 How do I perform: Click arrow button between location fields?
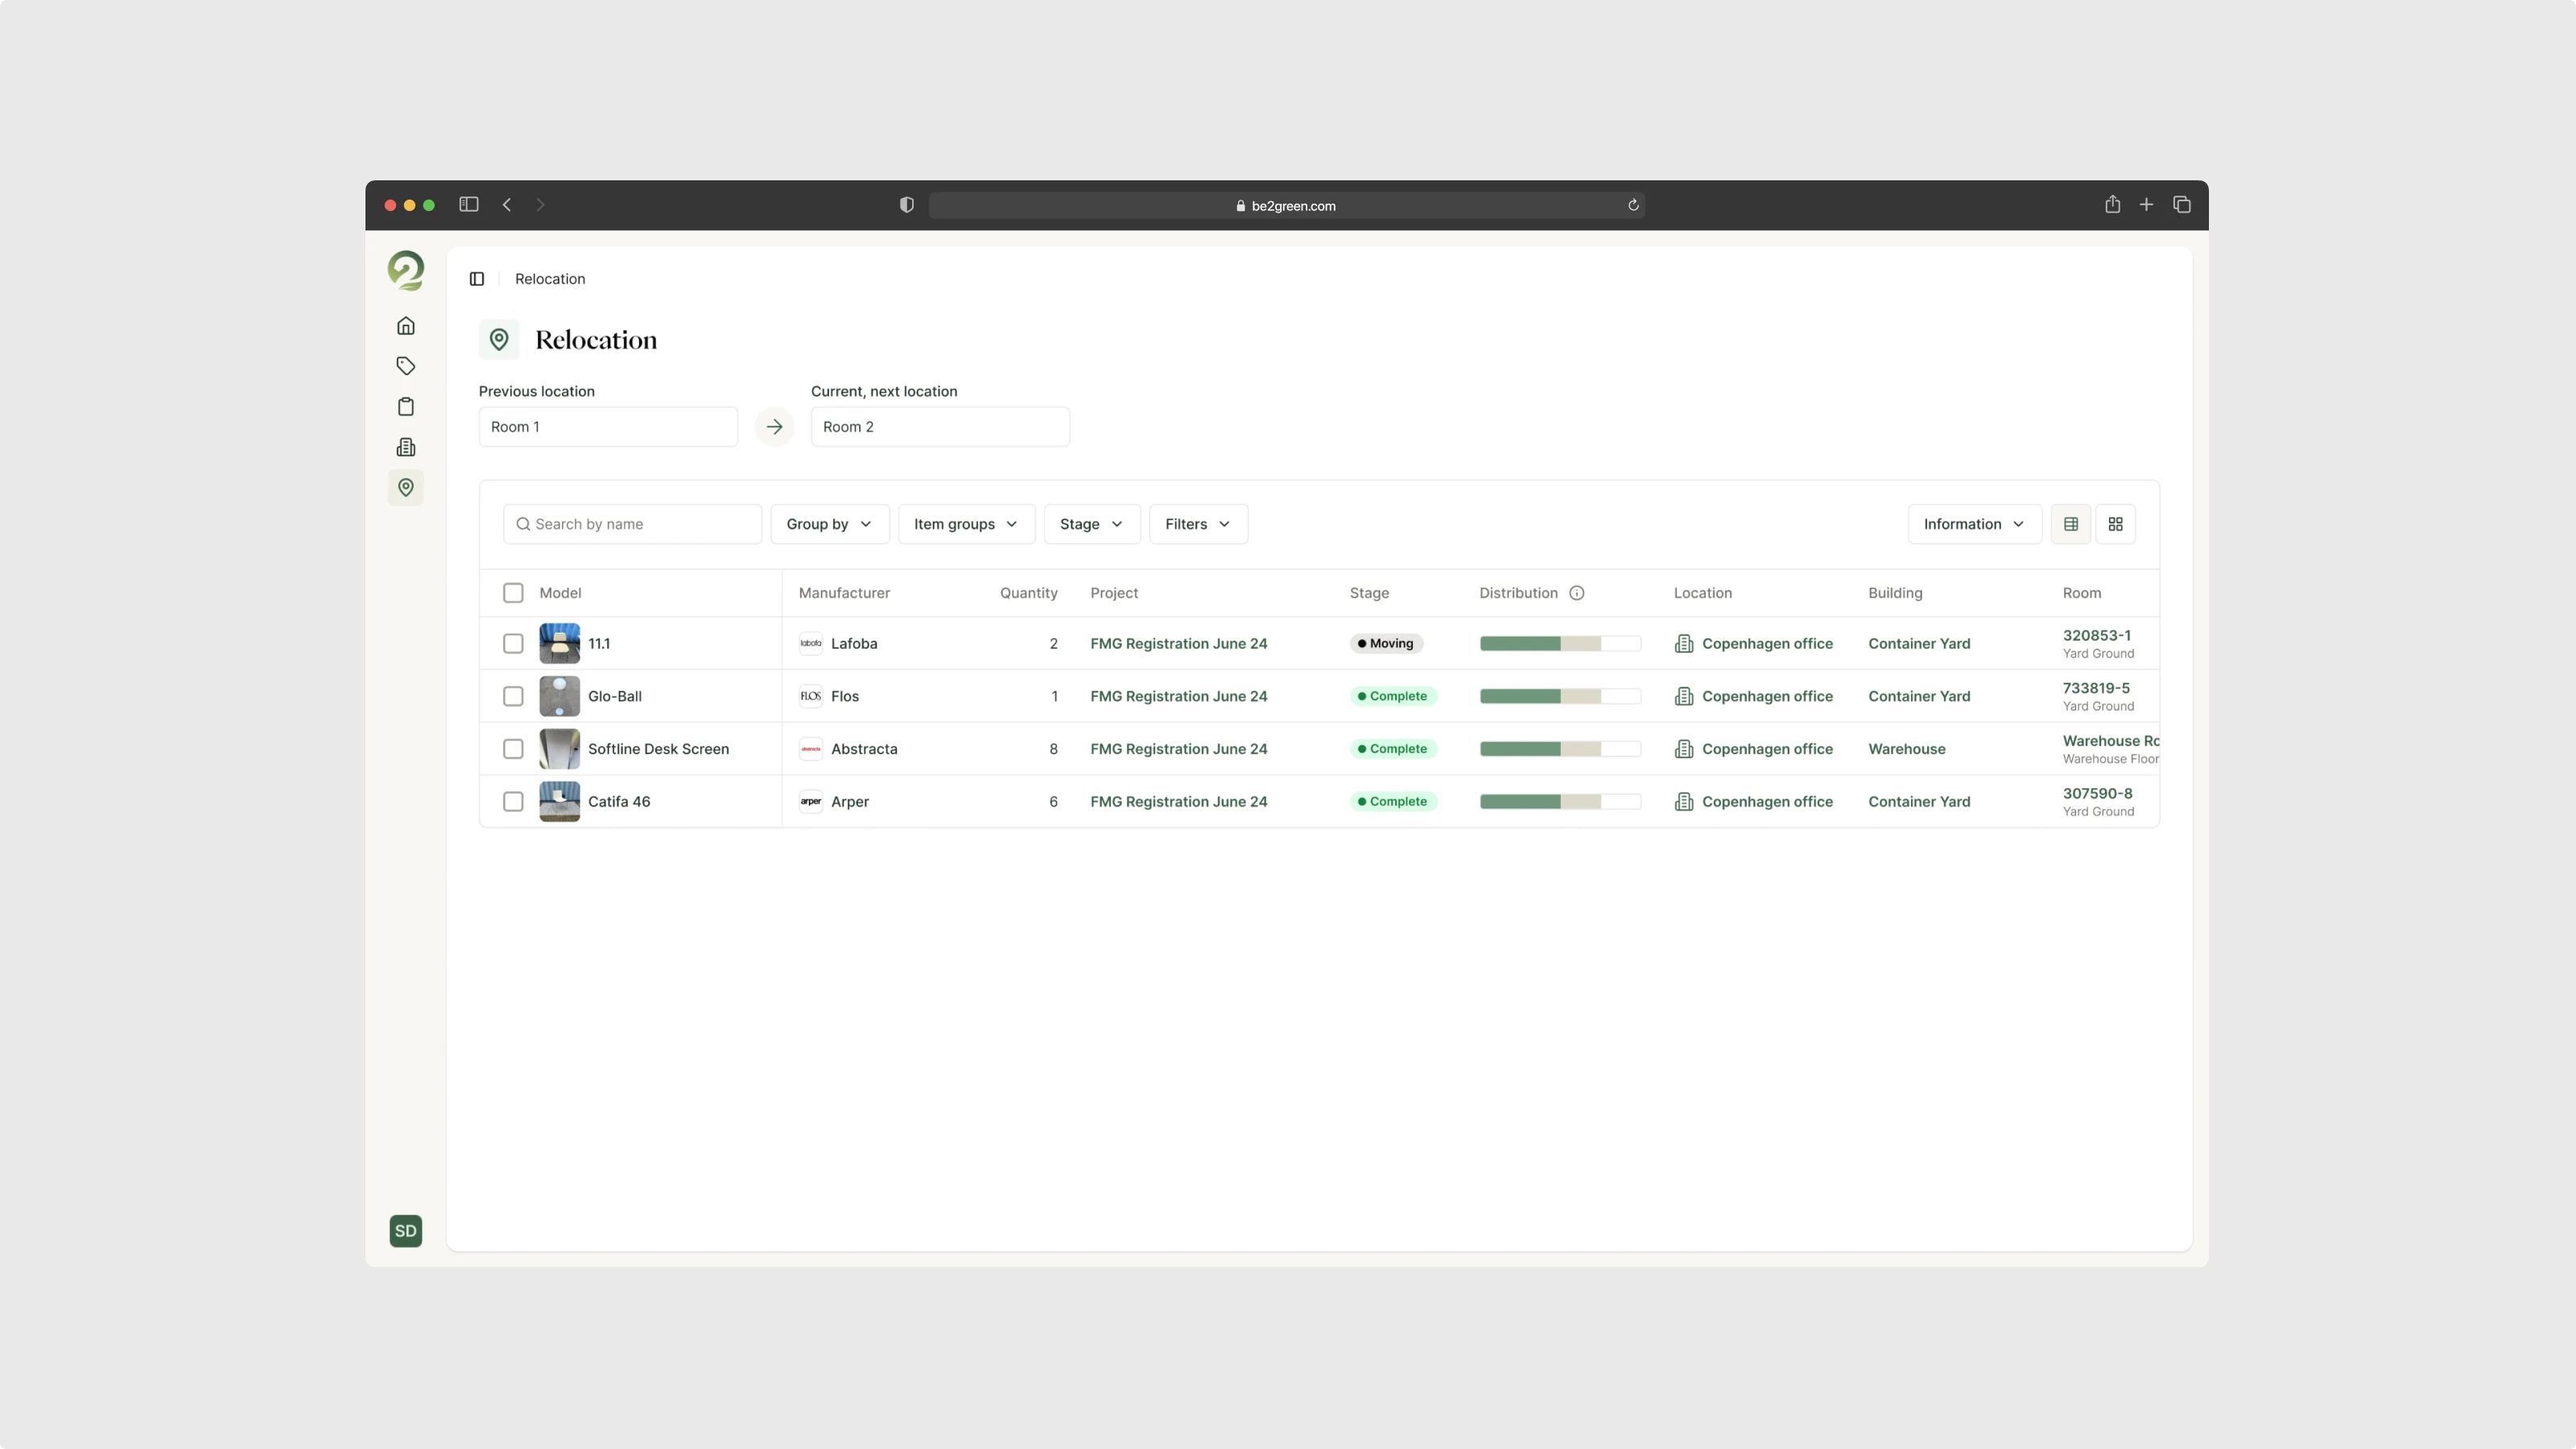coord(774,427)
